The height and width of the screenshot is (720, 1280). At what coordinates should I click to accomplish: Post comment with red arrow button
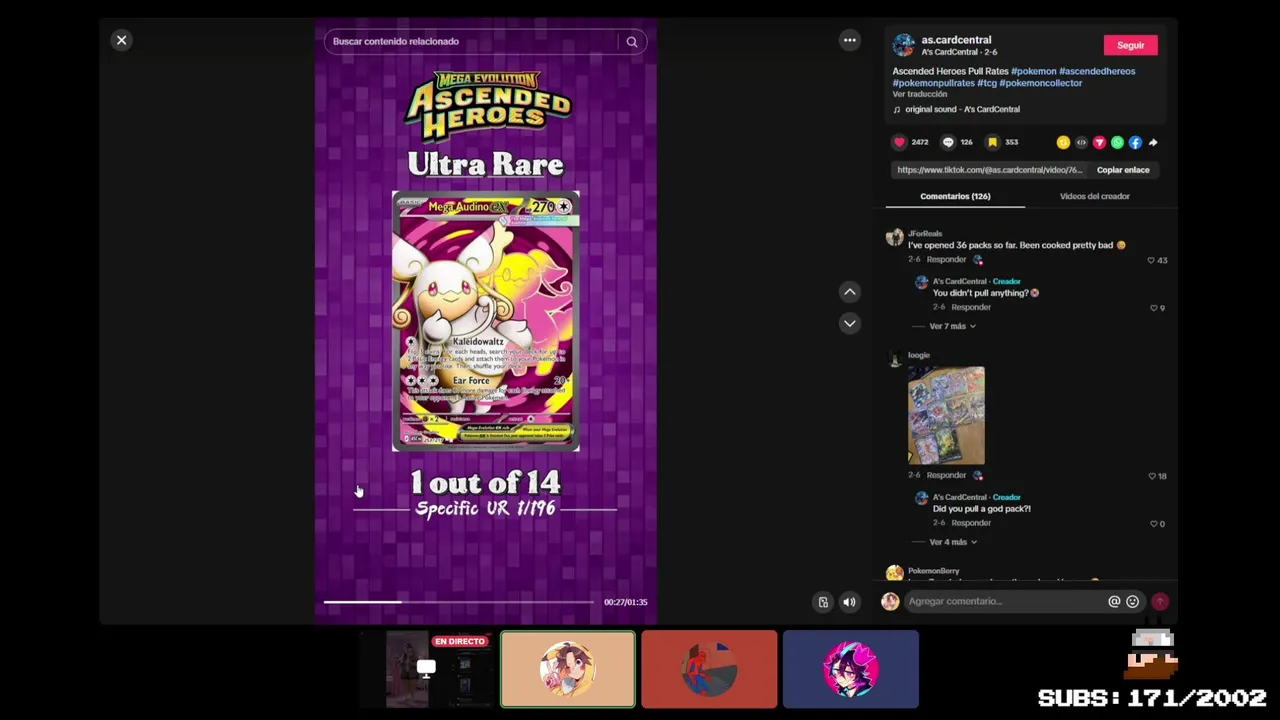[1160, 601]
